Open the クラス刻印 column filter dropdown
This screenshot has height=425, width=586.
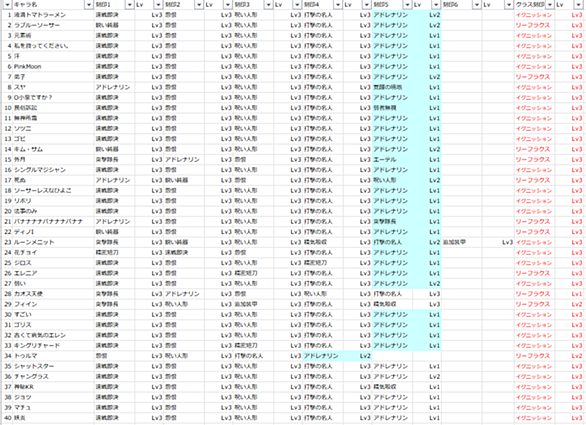pos(550,4)
